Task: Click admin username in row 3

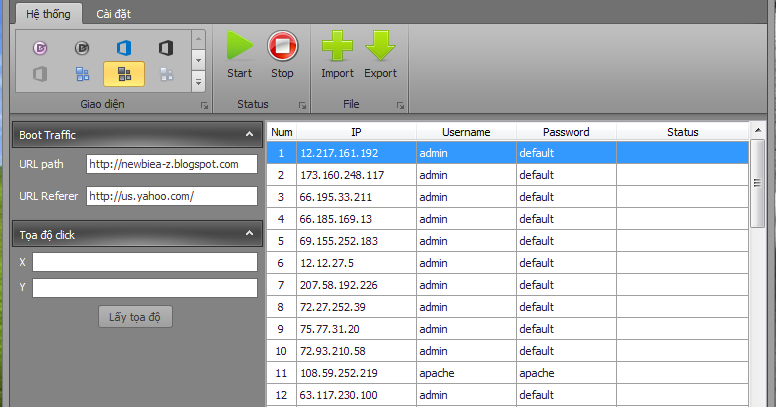Action: click(x=466, y=197)
